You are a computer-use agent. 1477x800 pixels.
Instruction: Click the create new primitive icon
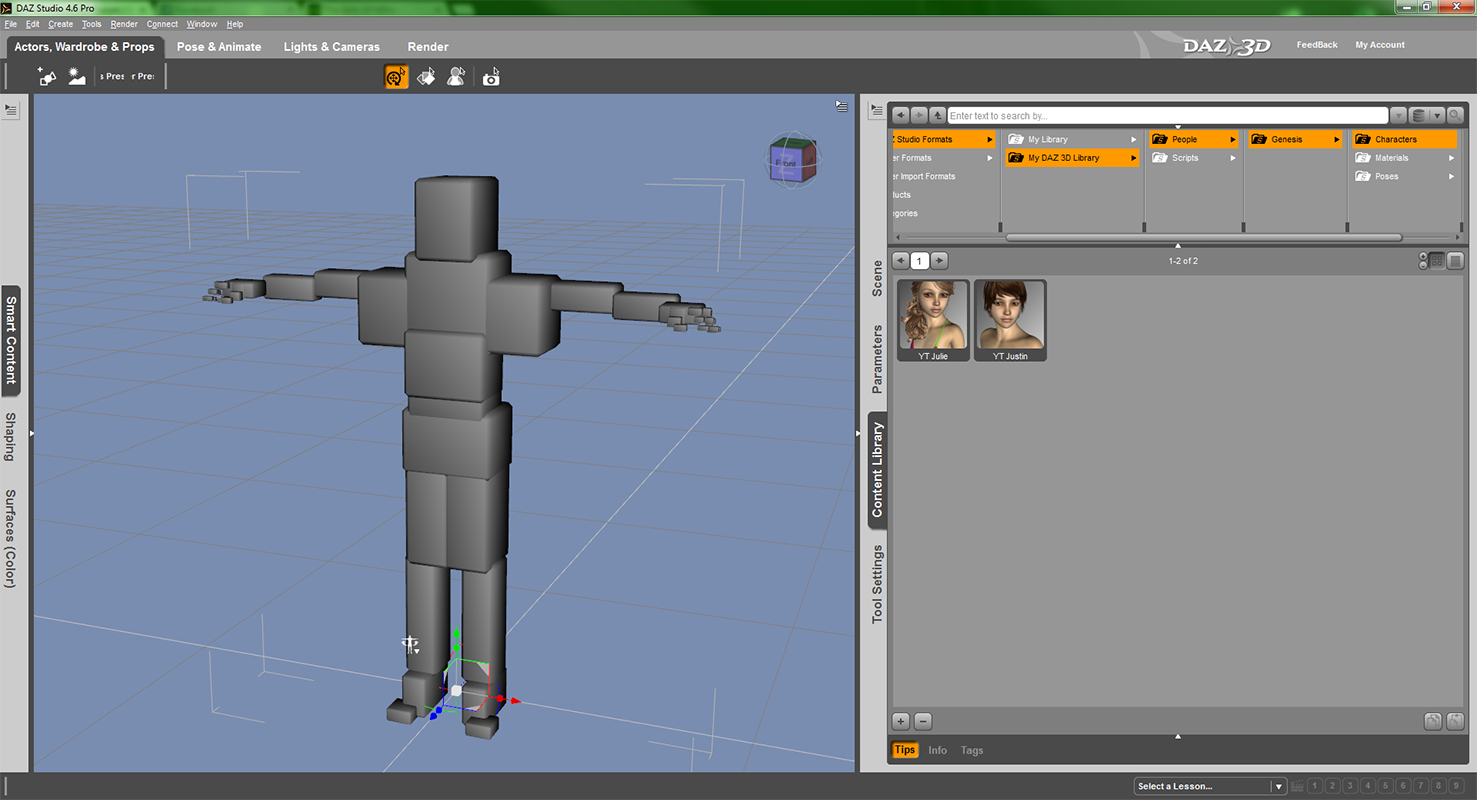click(47, 77)
